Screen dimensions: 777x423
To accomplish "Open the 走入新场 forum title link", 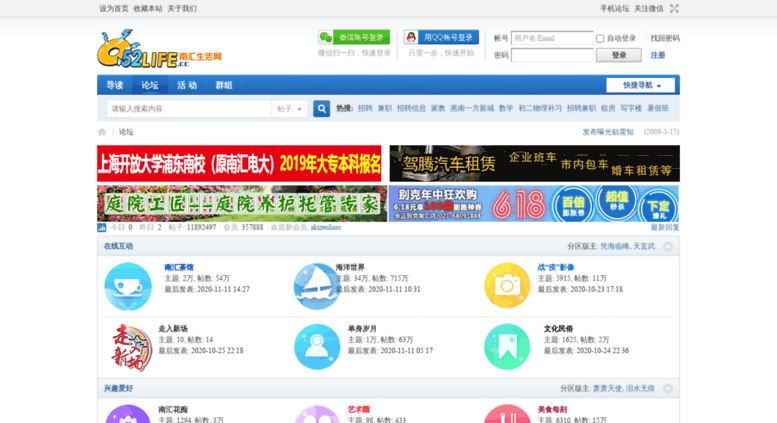I will (173, 329).
